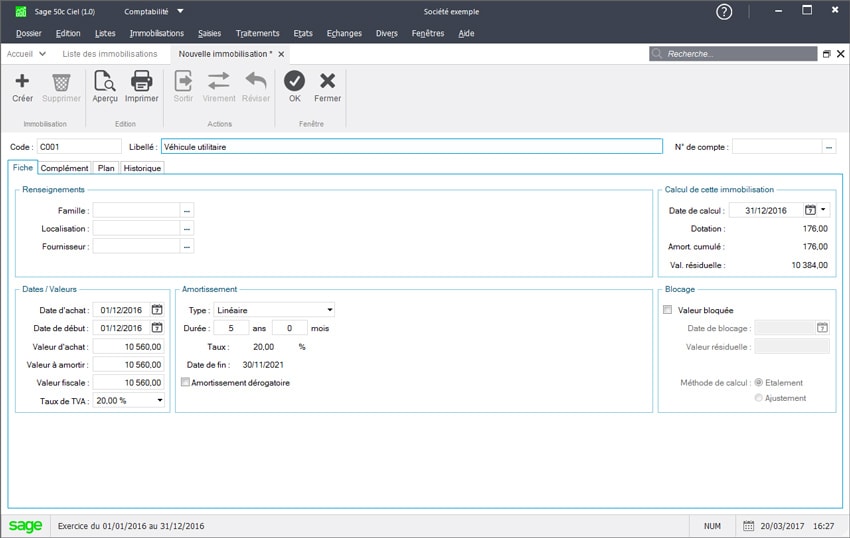Browse Famille with the ellipsis button
The width and height of the screenshot is (850, 538).
(187, 211)
